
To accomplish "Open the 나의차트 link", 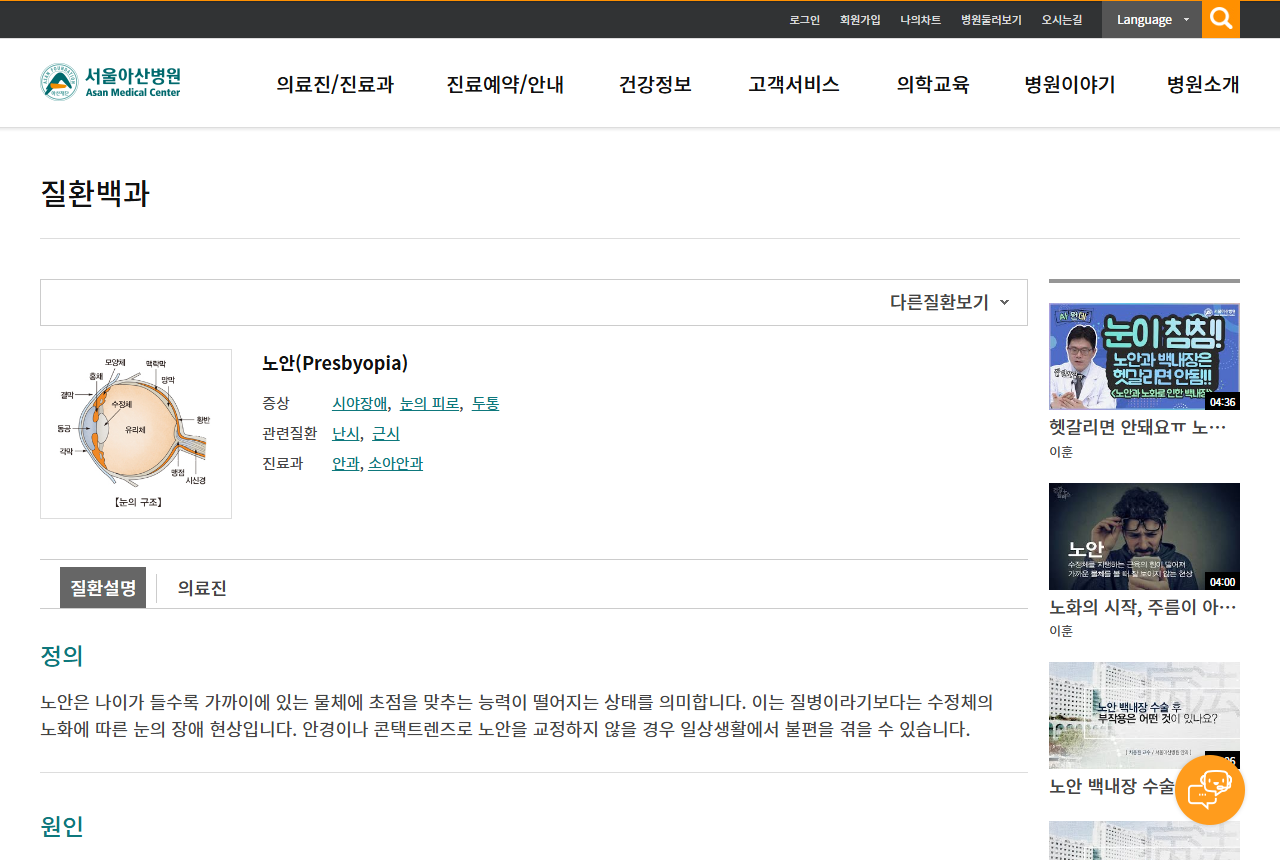I will [920, 20].
